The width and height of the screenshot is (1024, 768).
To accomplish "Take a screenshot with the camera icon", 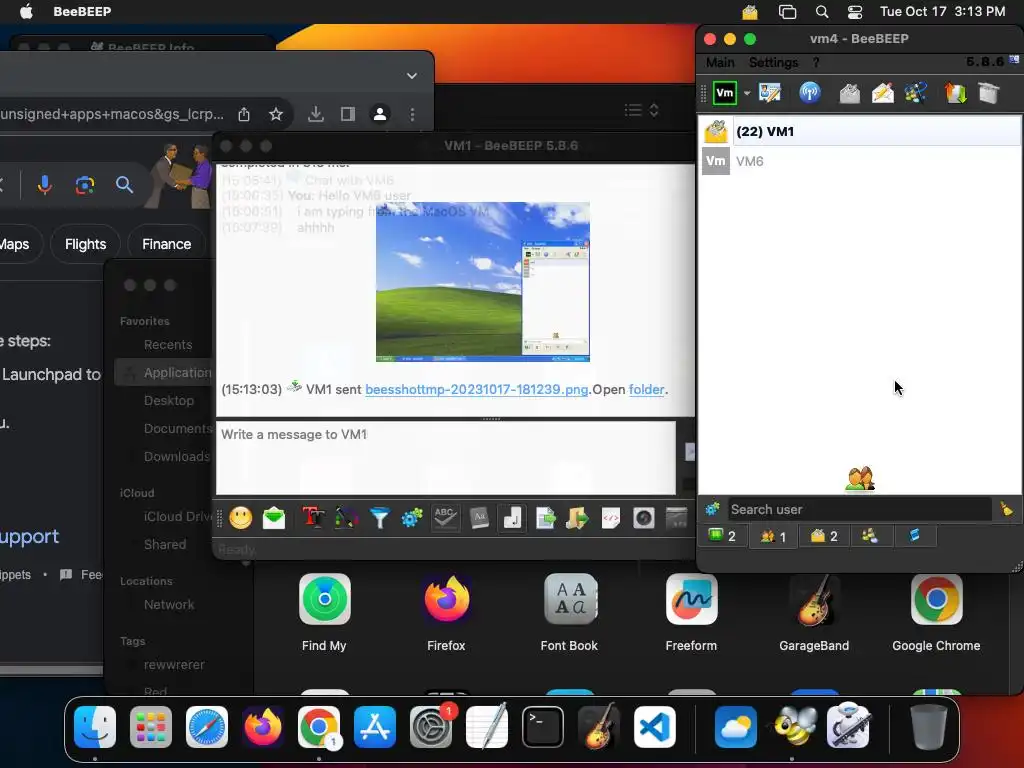I will (644, 519).
